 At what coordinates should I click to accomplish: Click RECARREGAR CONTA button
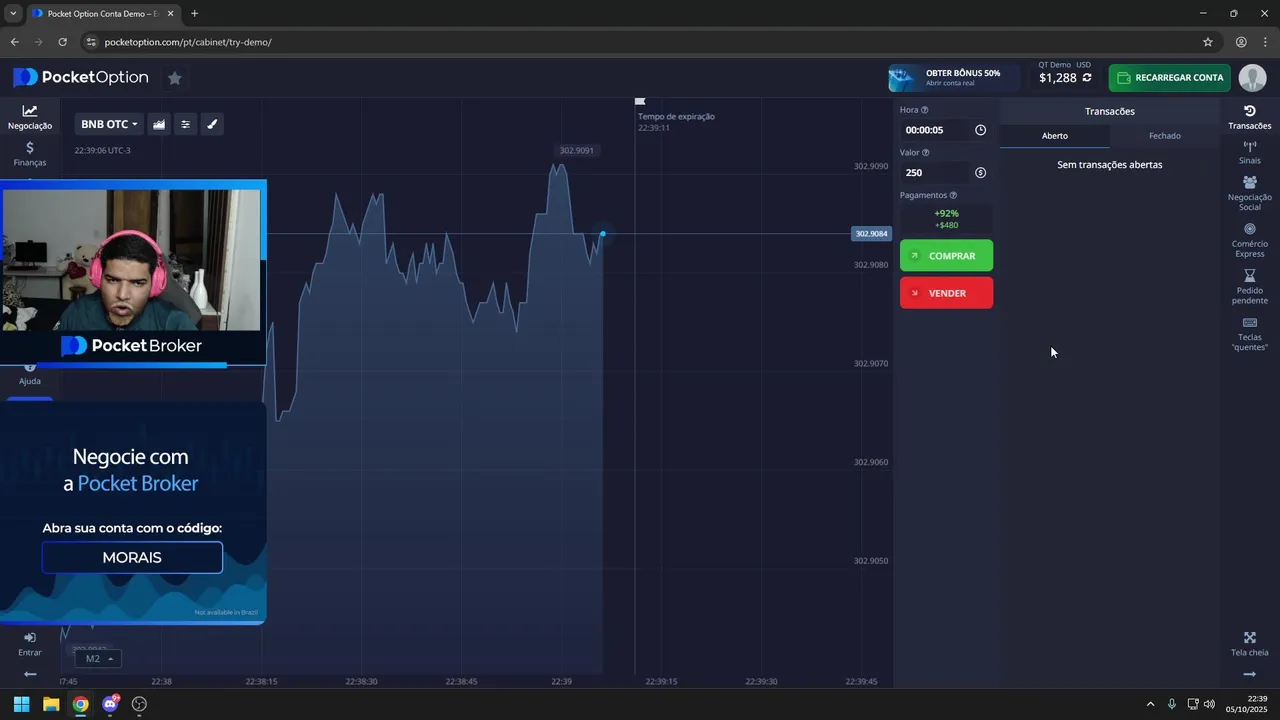coord(1169,77)
